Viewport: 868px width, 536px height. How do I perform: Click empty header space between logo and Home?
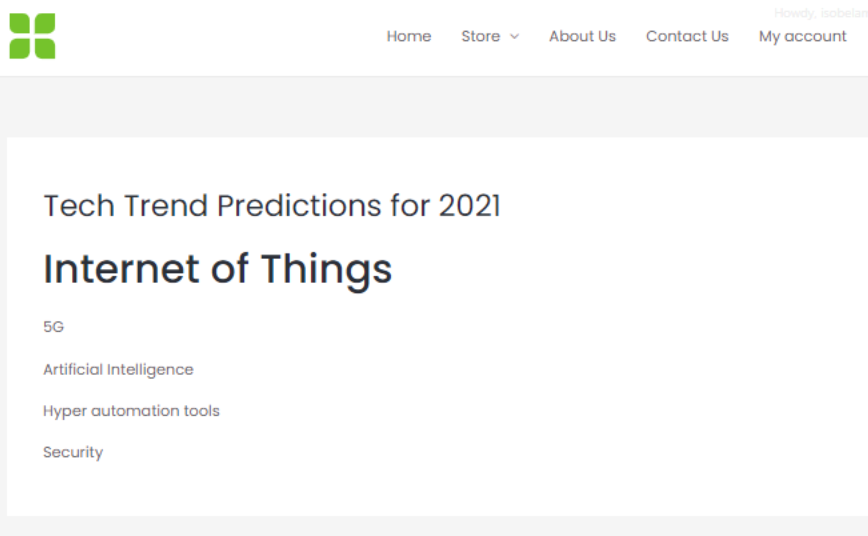(x=221, y=37)
